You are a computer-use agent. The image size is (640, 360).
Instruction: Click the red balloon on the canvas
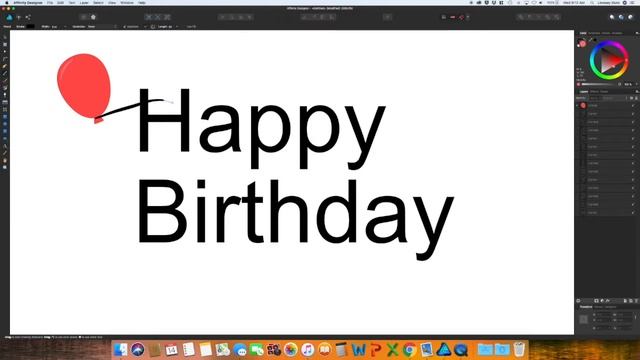pyautogui.click(x=84, y=85)
